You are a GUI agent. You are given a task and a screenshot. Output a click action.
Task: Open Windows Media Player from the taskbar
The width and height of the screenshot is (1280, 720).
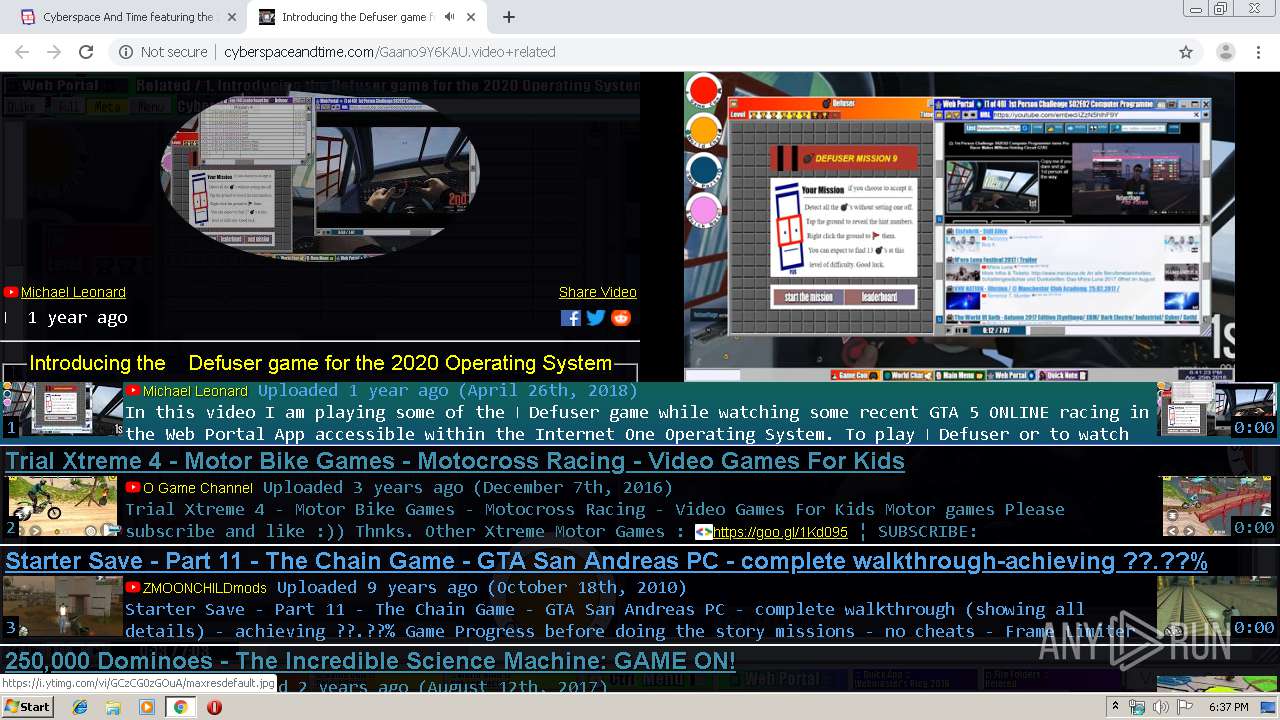(x=147, y=707)
